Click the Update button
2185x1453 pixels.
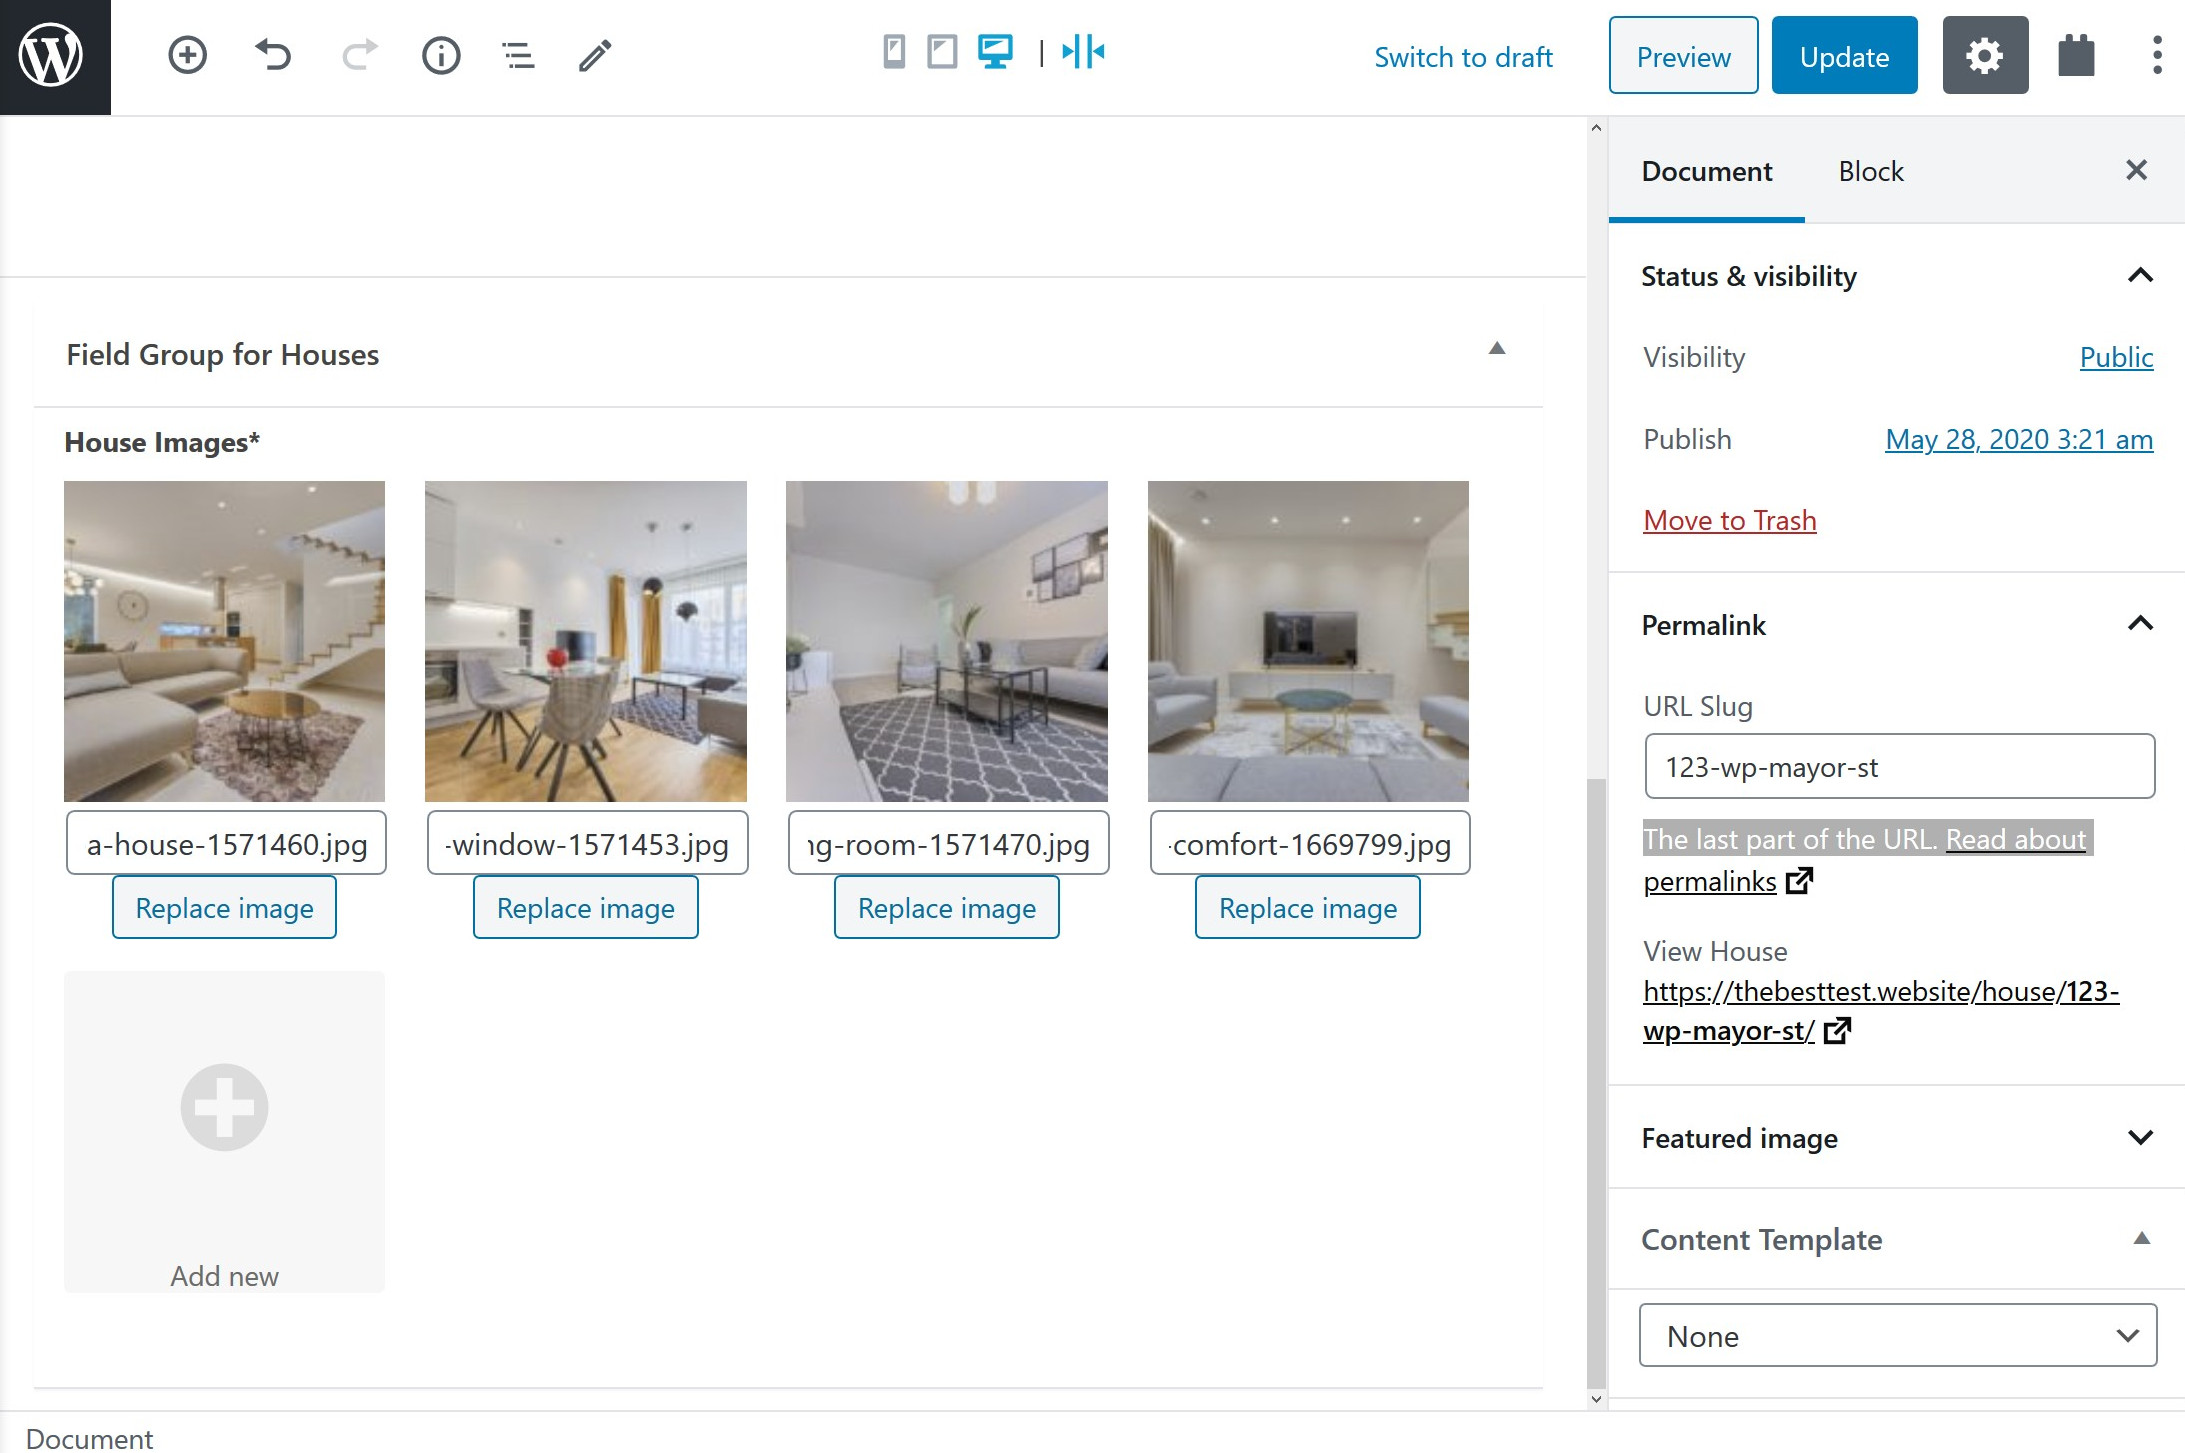click(1843, 56)
